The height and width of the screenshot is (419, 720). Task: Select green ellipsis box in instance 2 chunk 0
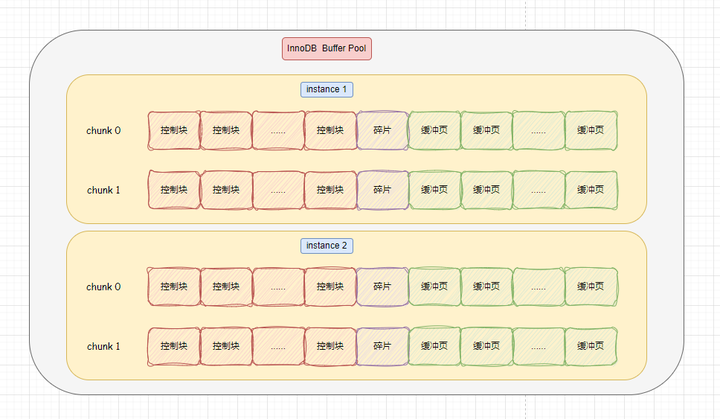539,287
